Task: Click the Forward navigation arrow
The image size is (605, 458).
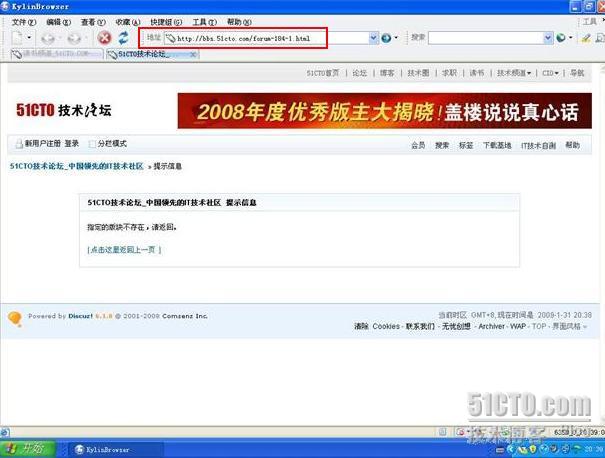Action: pos(74,38)
